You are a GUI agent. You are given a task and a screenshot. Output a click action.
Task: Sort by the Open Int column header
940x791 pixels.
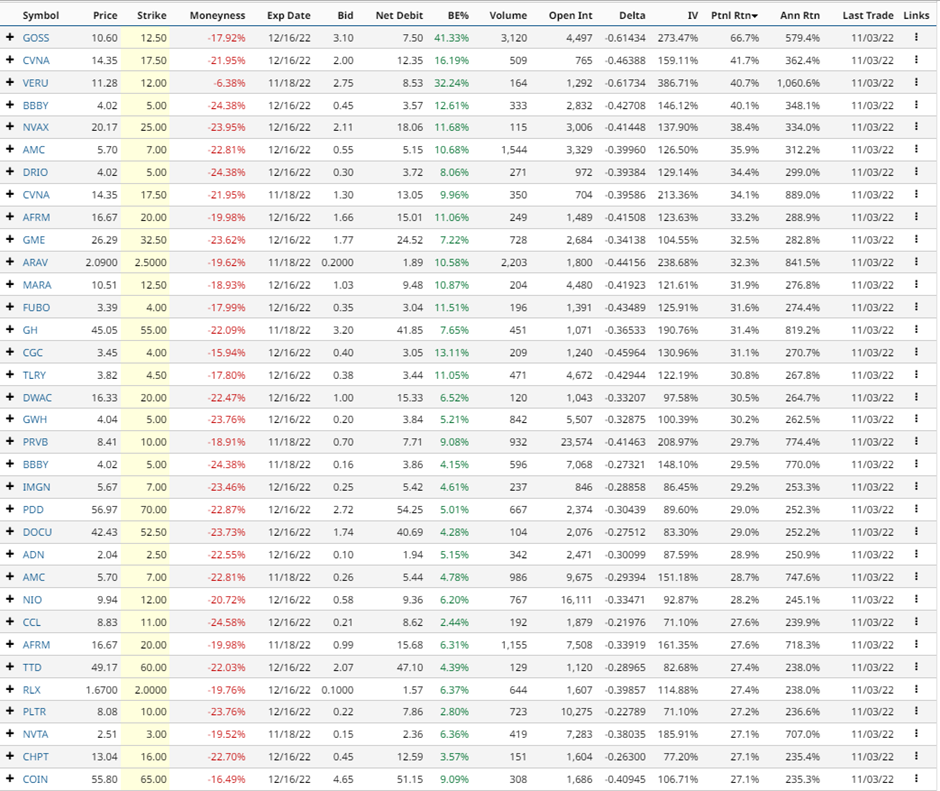[x=570, y=16]
